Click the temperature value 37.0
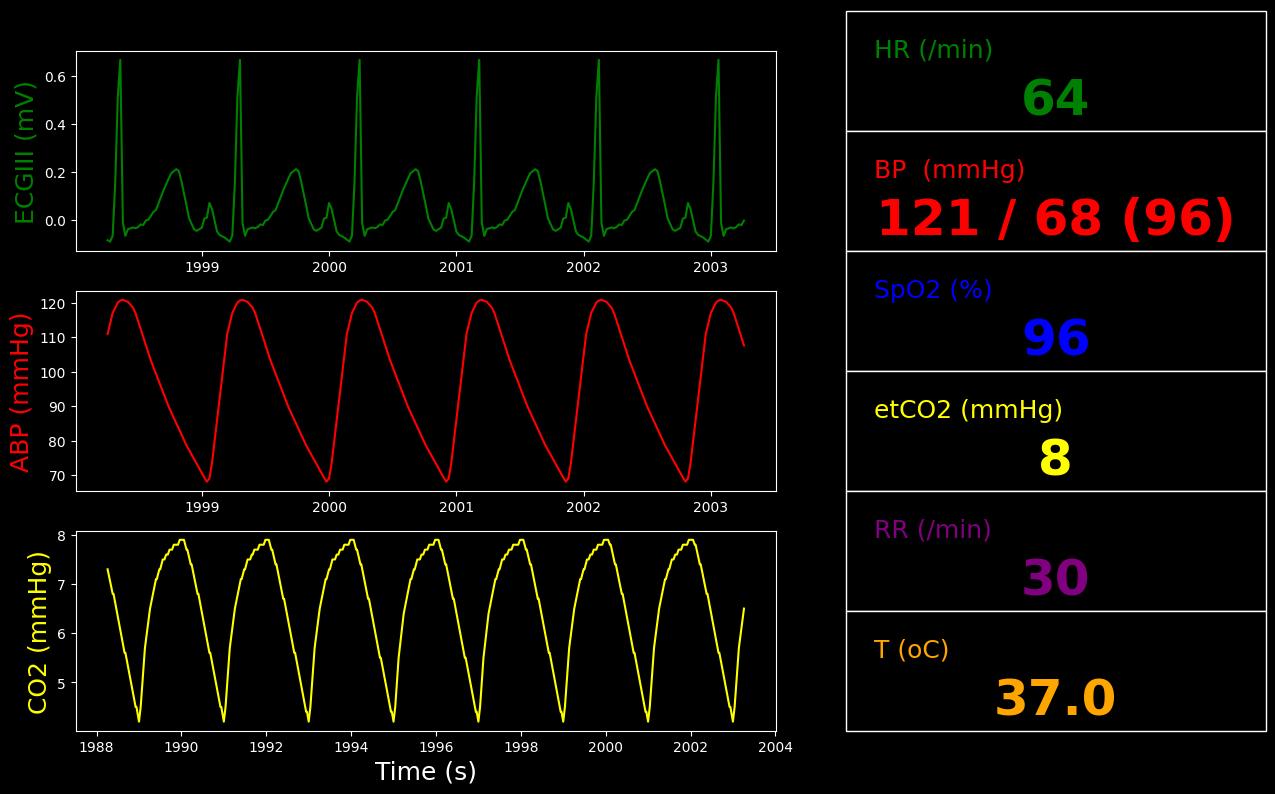This screenshot has width=1275, height=794. (x=1054, y=700)
